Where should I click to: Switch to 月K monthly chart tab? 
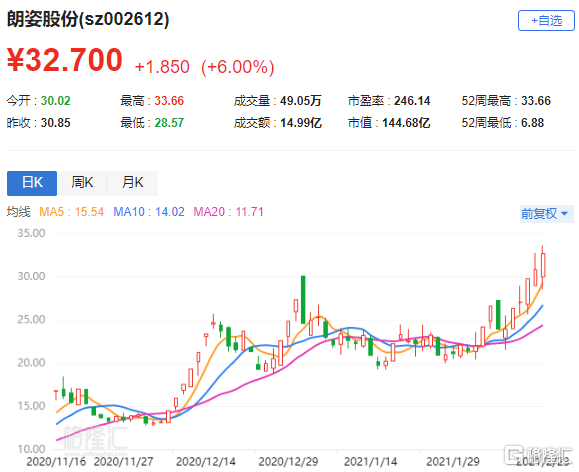(133, 183)
